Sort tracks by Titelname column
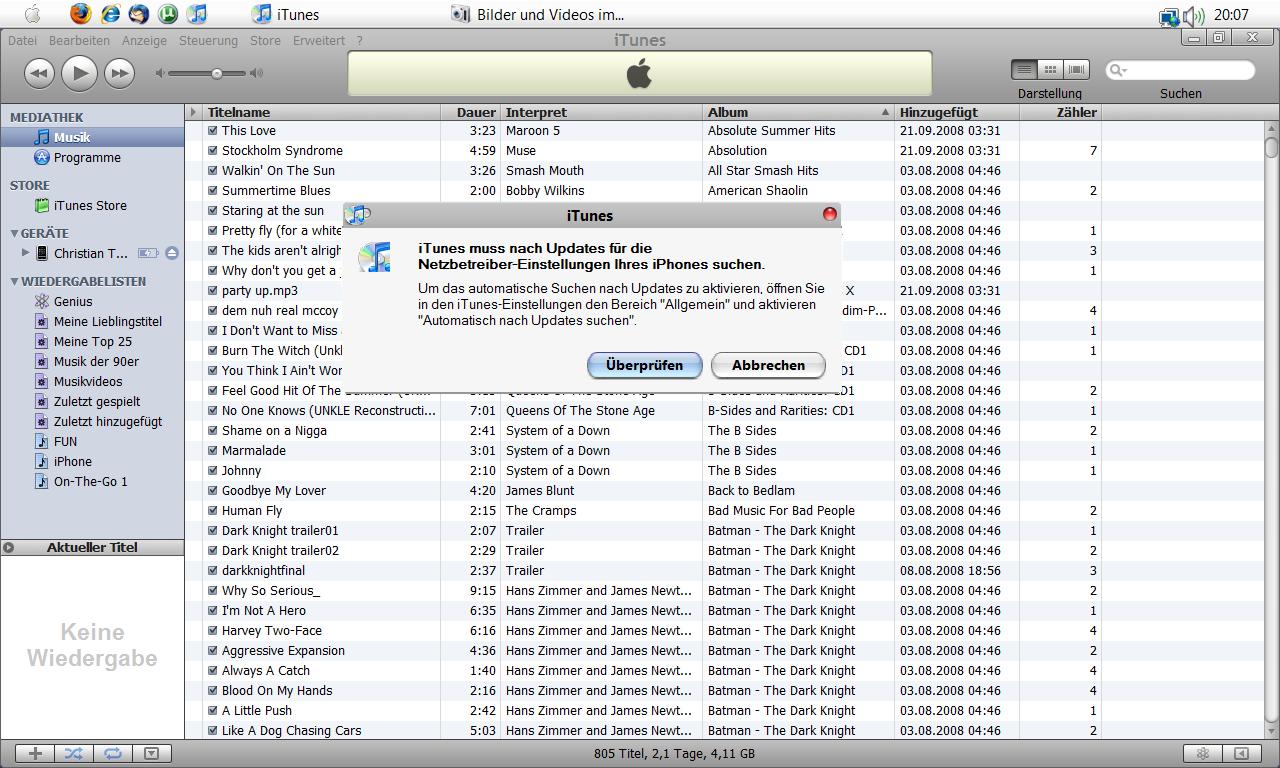This screenshot has height=768, width=1280. [x=321, y=112]
